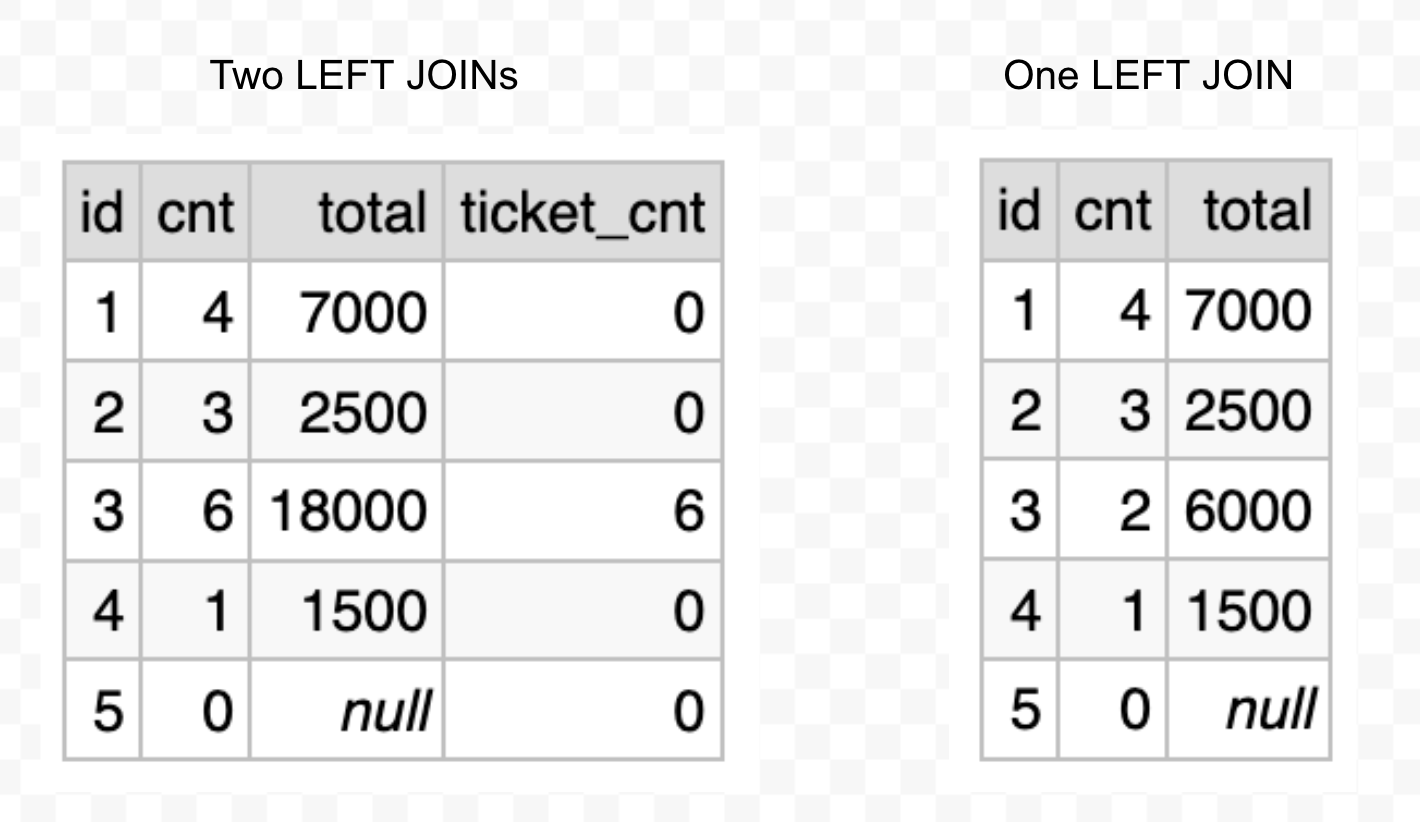1420x822 pixels.
Task: Select the ticket_cnt column header
Action: coord(582,213)
